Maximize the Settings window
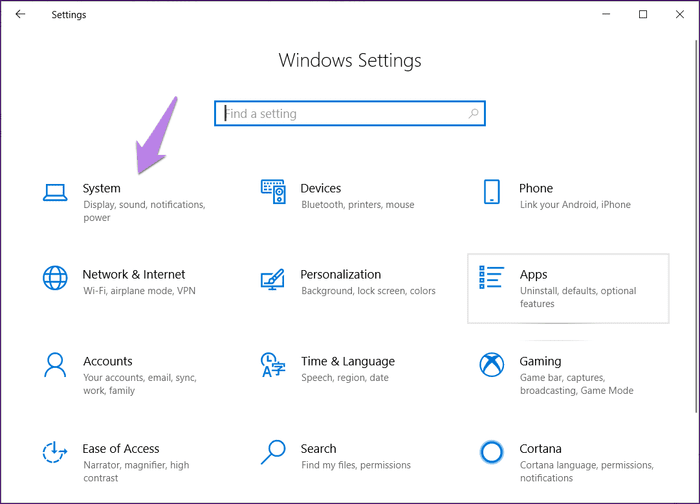The width and height of the screenshot is (700, 504). tap(643, 14)
